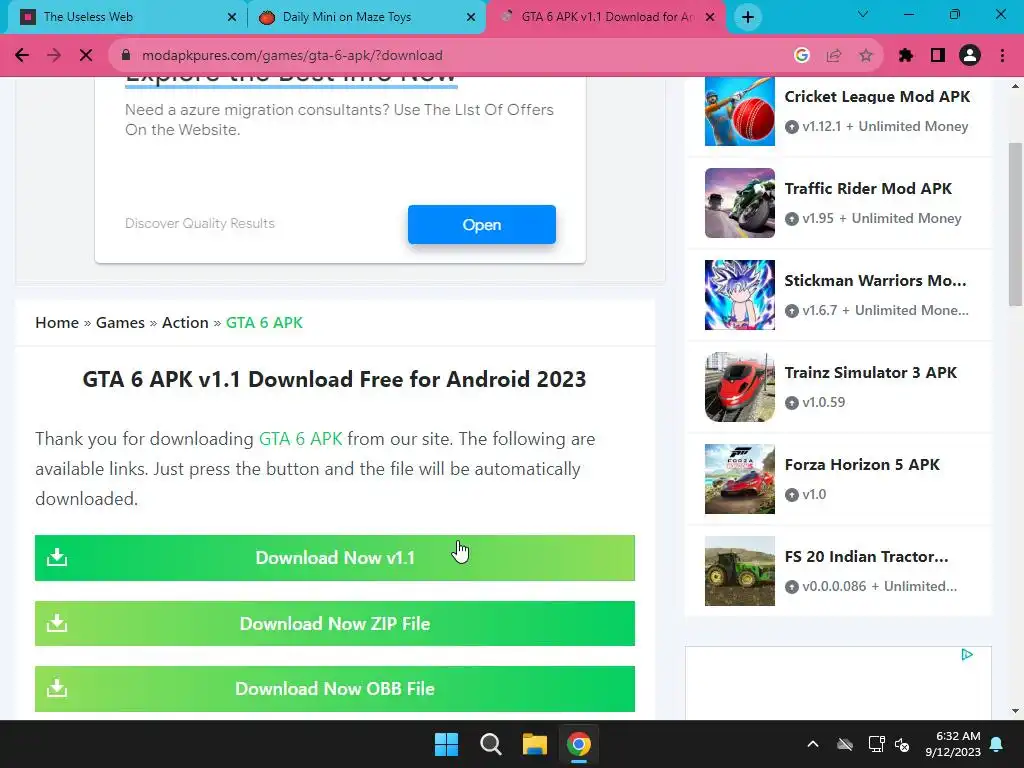This screenshot has width=1024, height=768.
Task: Open Forza Horizon 5 APK thumbnail
Action: [740, 479]
